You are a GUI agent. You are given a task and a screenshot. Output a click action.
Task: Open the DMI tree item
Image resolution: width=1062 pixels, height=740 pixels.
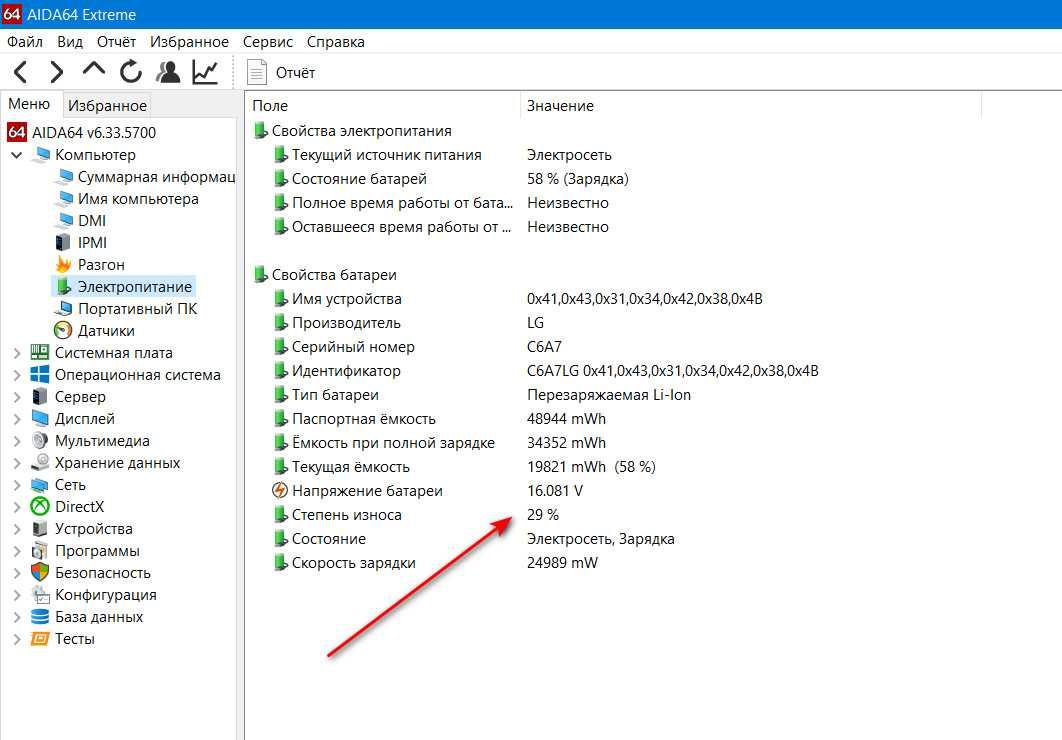[91, 221]
